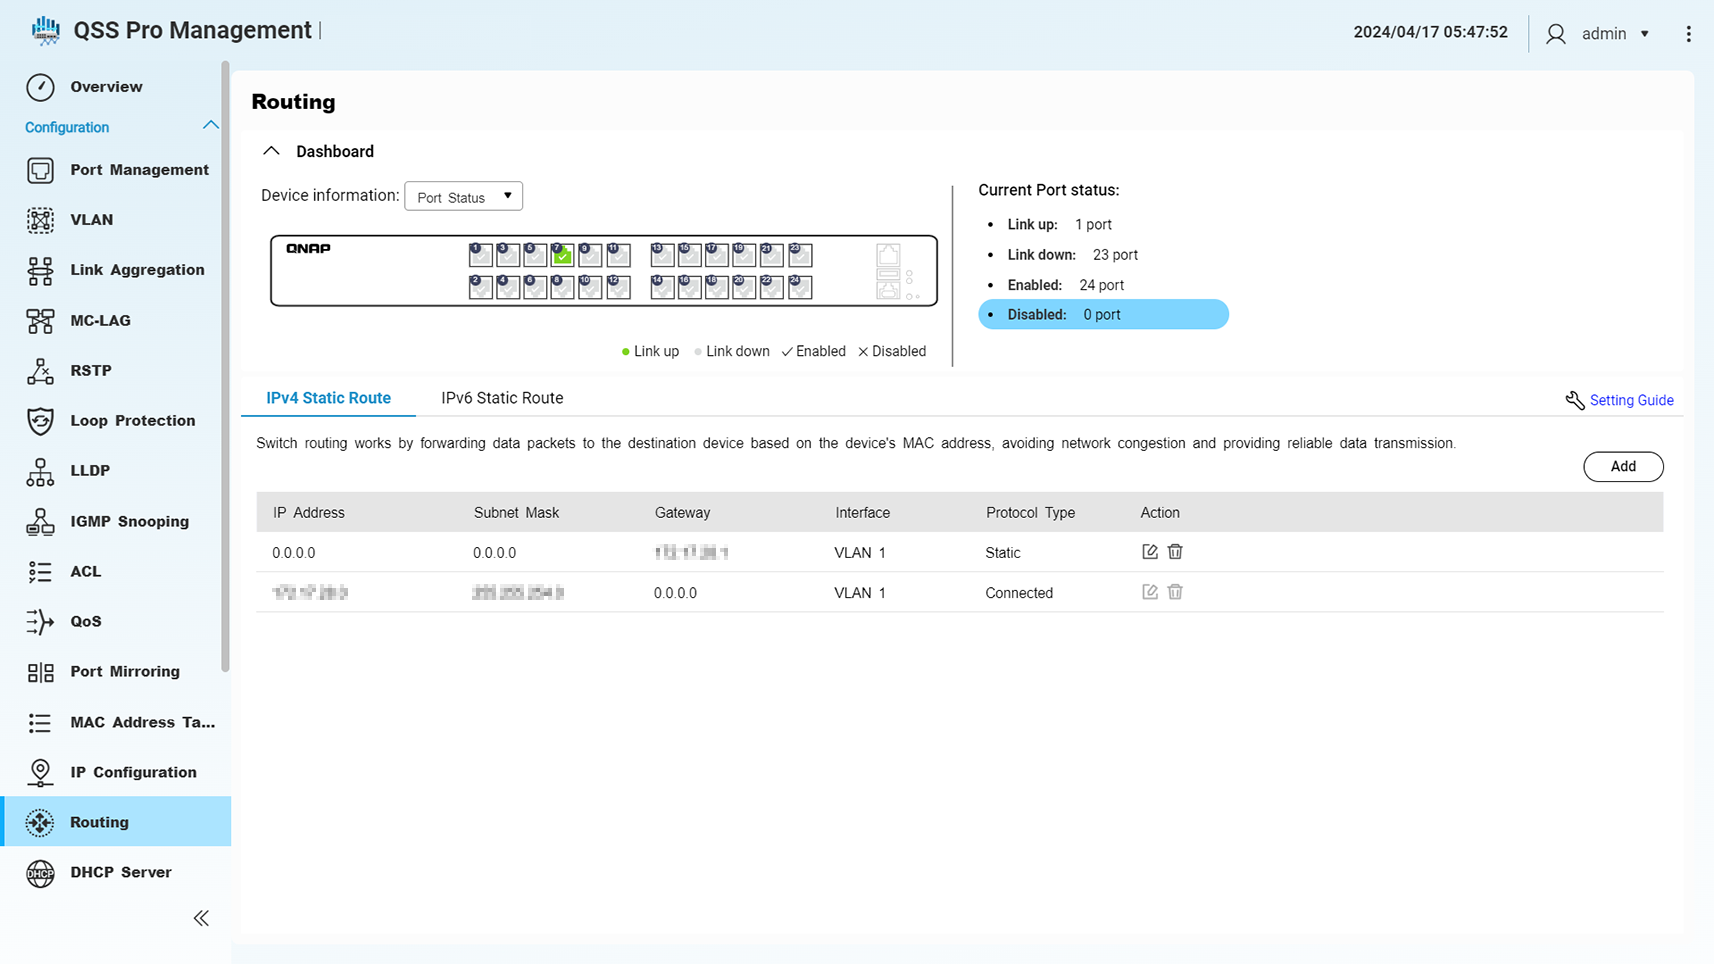The image size is (1714, 964).
Task: Select the VLAN configuration icon
Action: coord(40,220)
